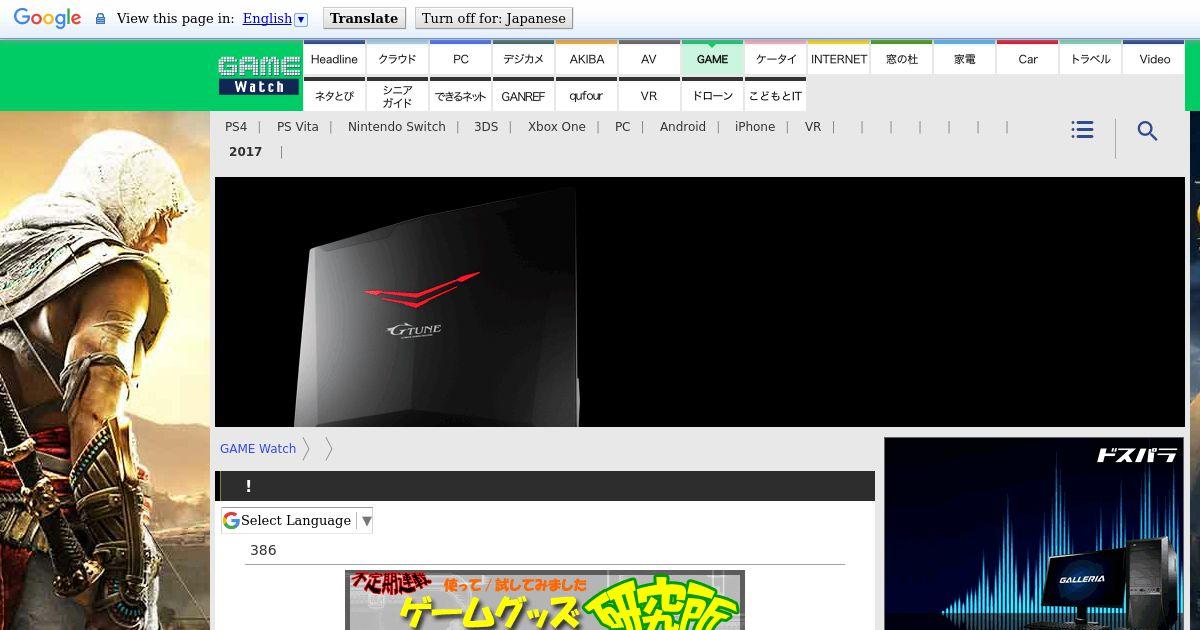The height and width of the screenshot is (630, 1200).
Task: Select the GAME tab
Action: click(x=712, y=58)
